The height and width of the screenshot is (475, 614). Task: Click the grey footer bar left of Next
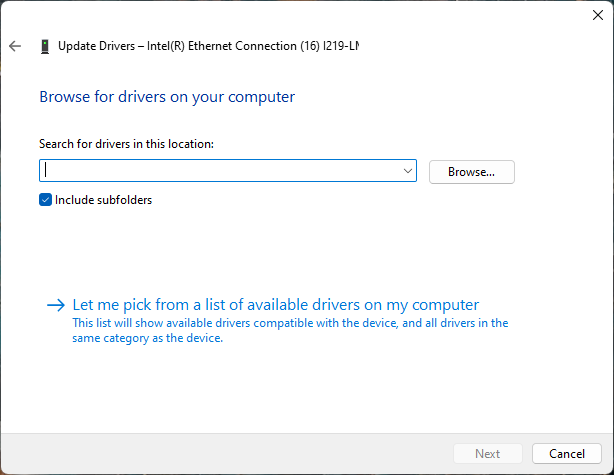tap(220, 453)
